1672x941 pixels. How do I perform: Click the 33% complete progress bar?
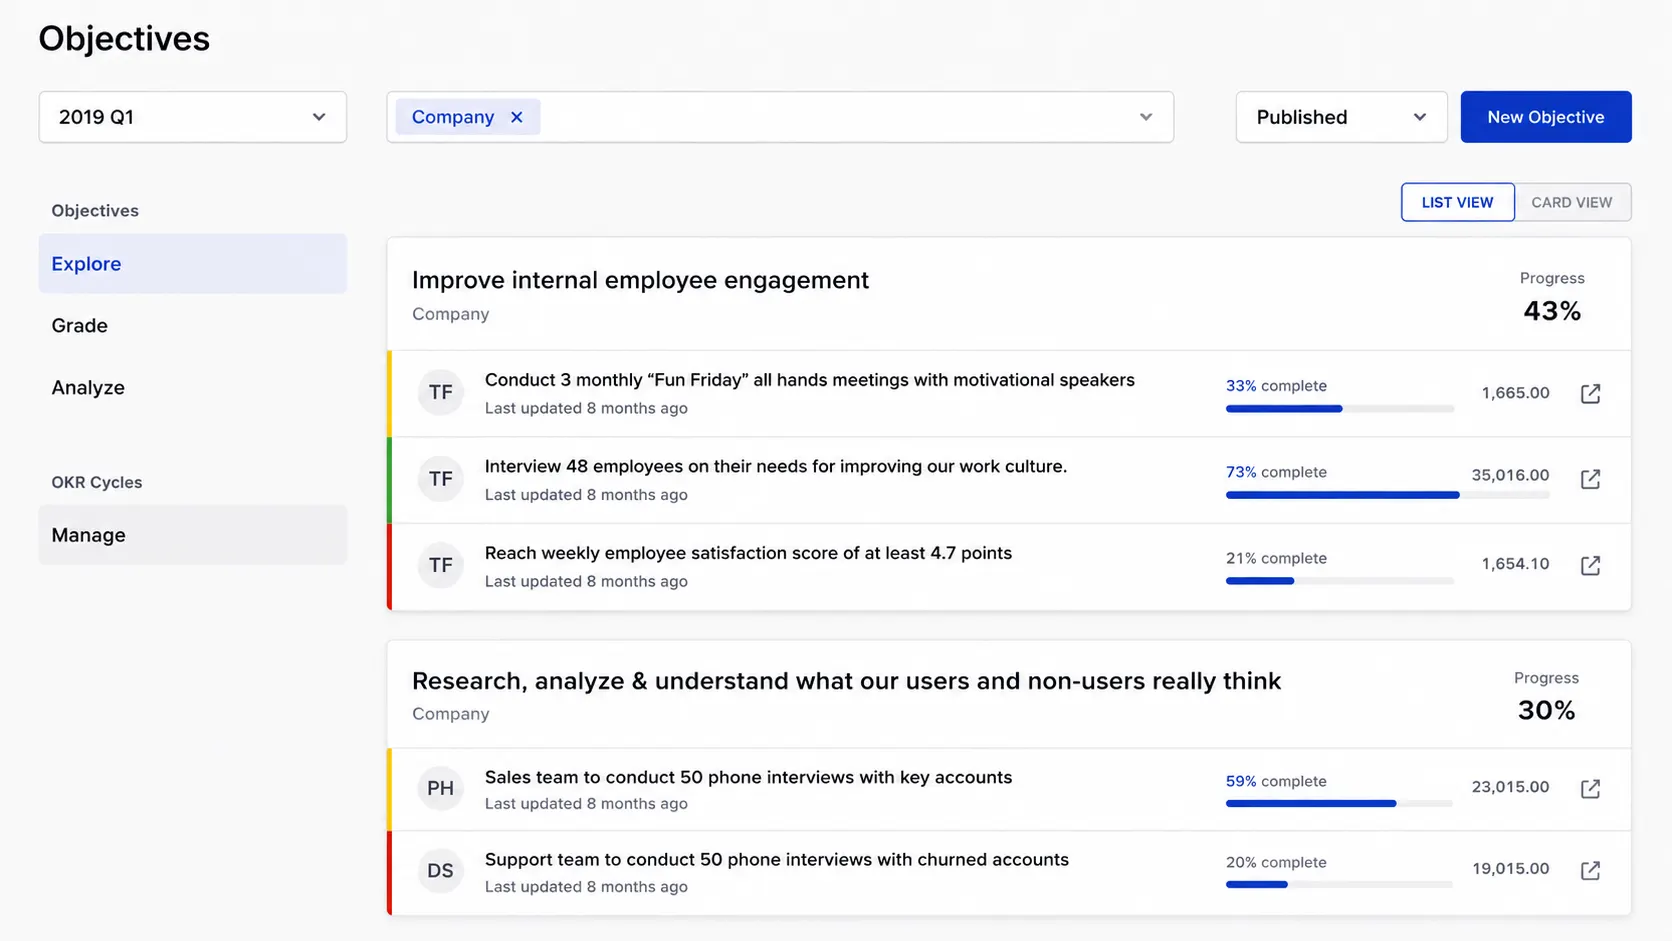pos(1339,409)
